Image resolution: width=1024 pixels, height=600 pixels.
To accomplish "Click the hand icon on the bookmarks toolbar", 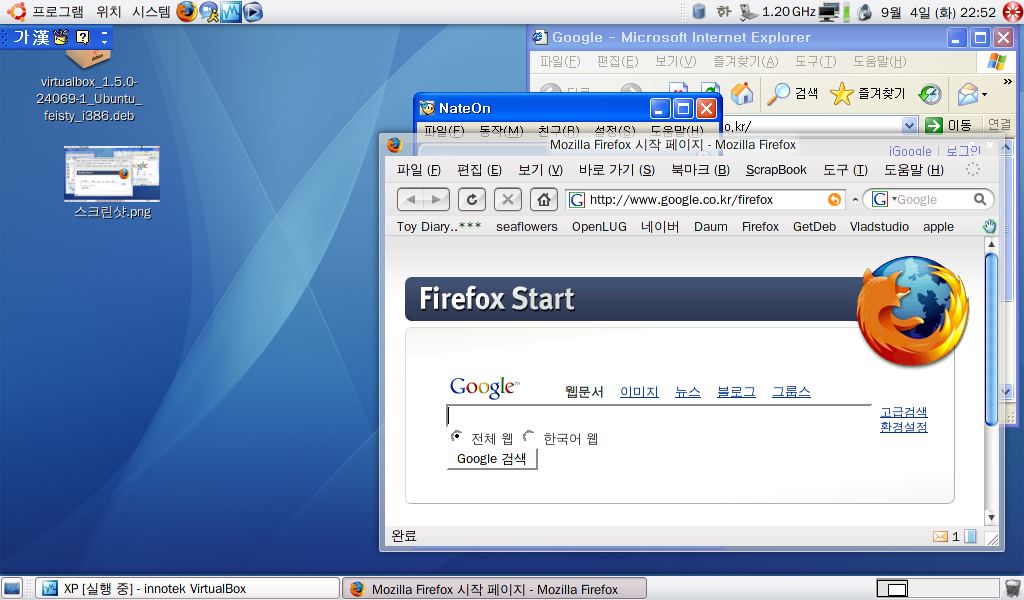I will [989, 227].
